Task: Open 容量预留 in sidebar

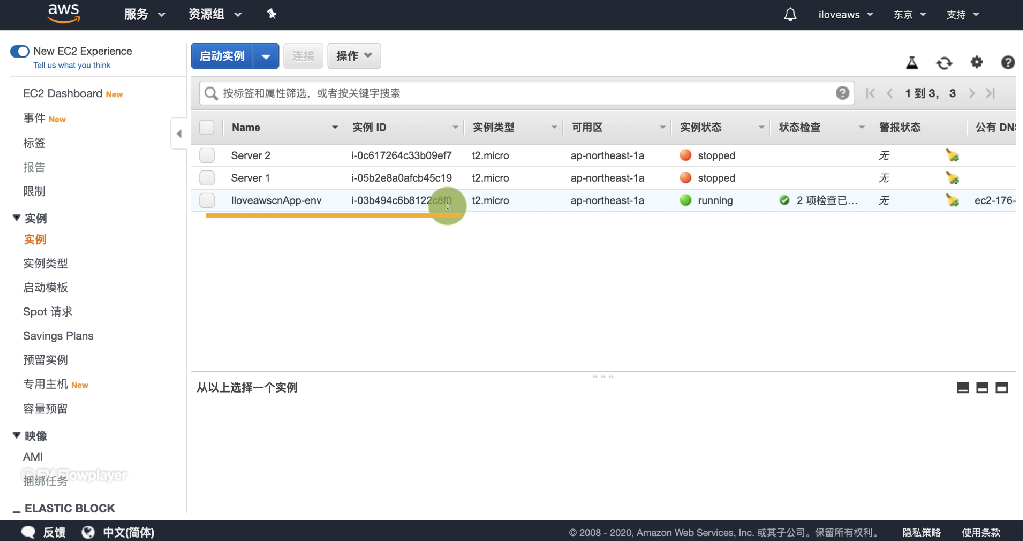Action: (46, 409)
